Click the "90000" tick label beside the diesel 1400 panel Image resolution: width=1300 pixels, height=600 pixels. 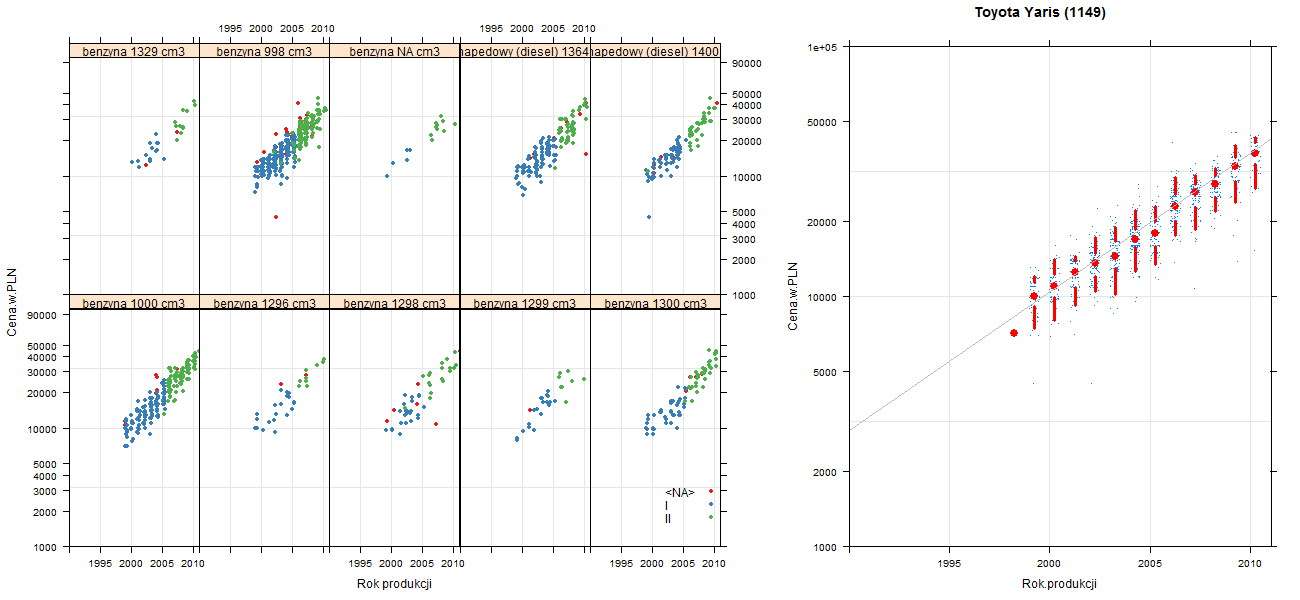(x=748, y=64)
